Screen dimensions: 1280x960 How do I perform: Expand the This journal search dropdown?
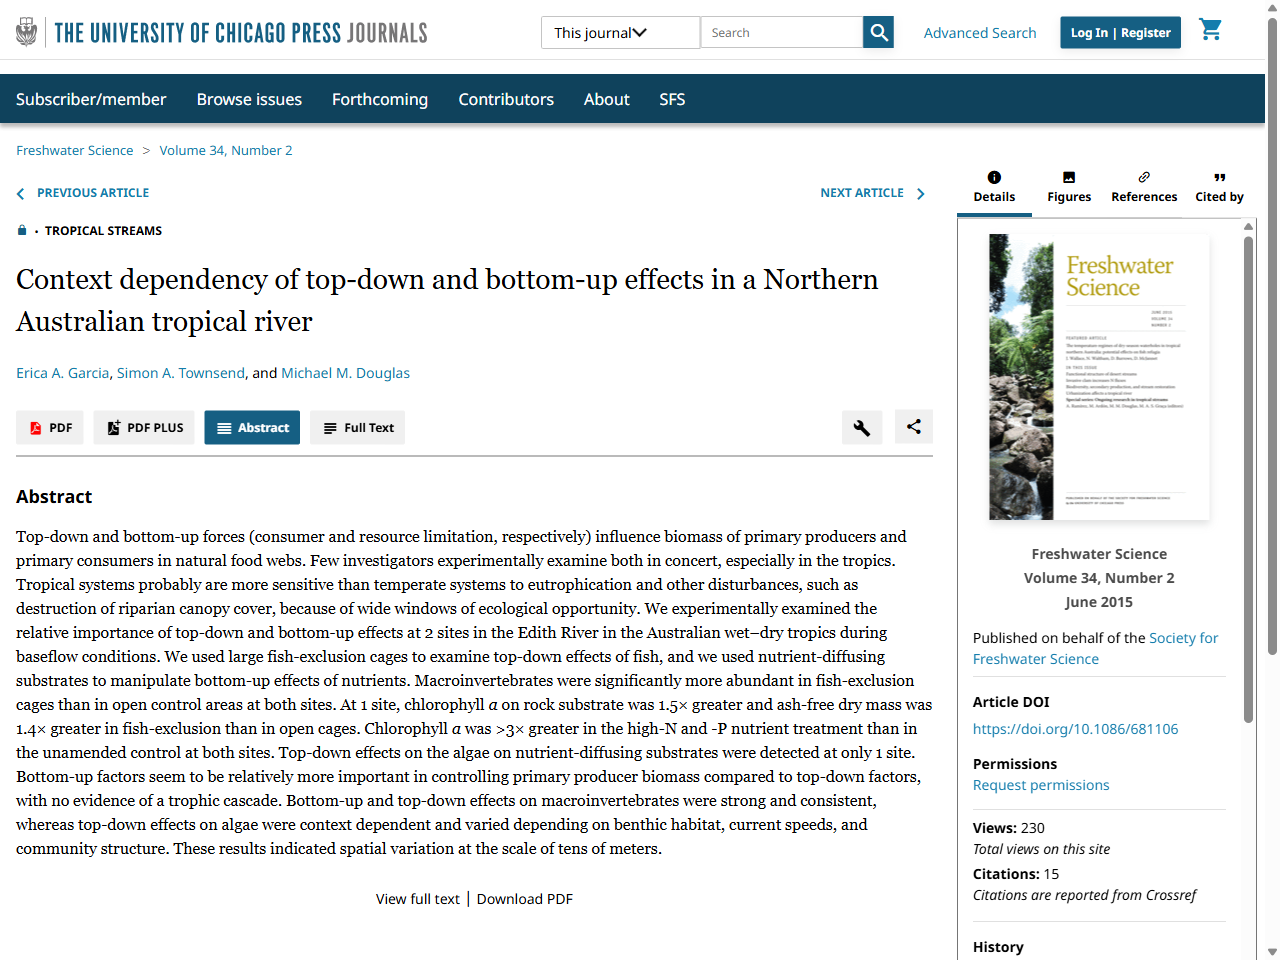(x=620, y=33)
